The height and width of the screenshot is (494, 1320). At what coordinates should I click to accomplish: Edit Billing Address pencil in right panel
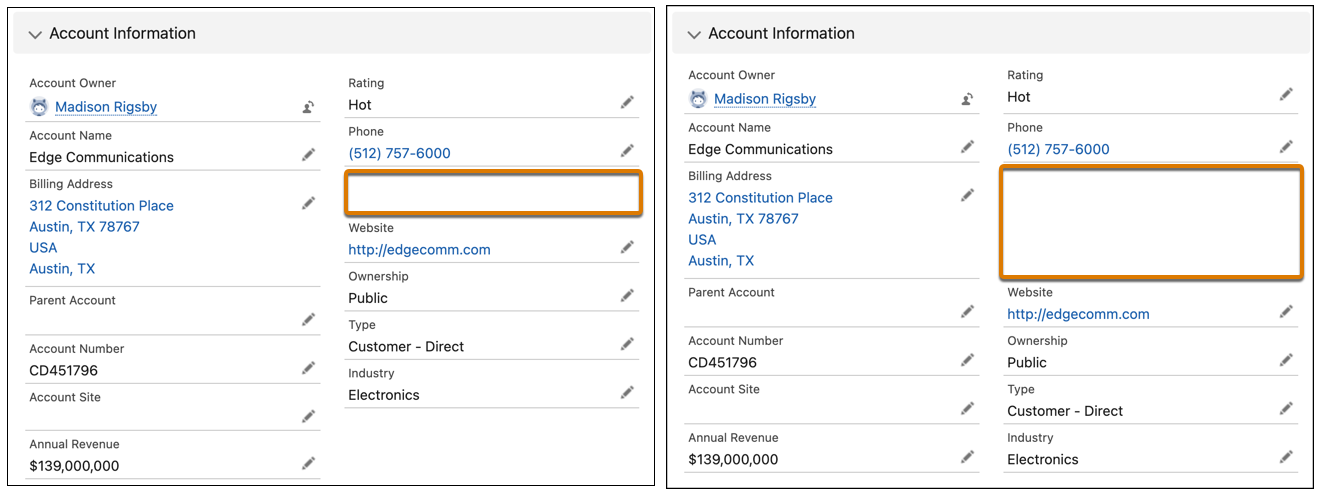(967, 195)
